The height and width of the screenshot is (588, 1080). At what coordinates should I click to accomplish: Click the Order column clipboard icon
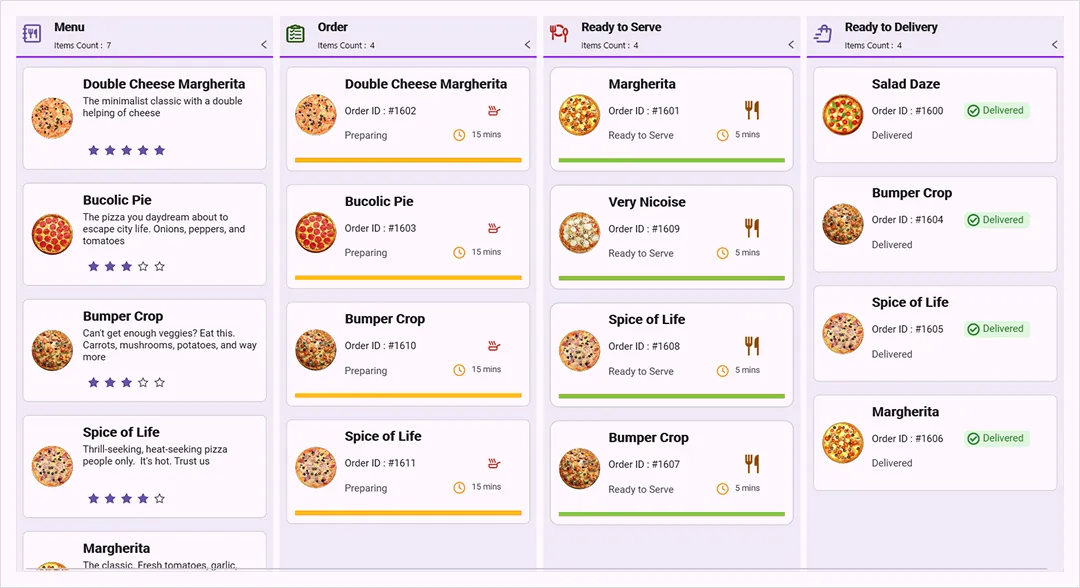click(296, 33)
